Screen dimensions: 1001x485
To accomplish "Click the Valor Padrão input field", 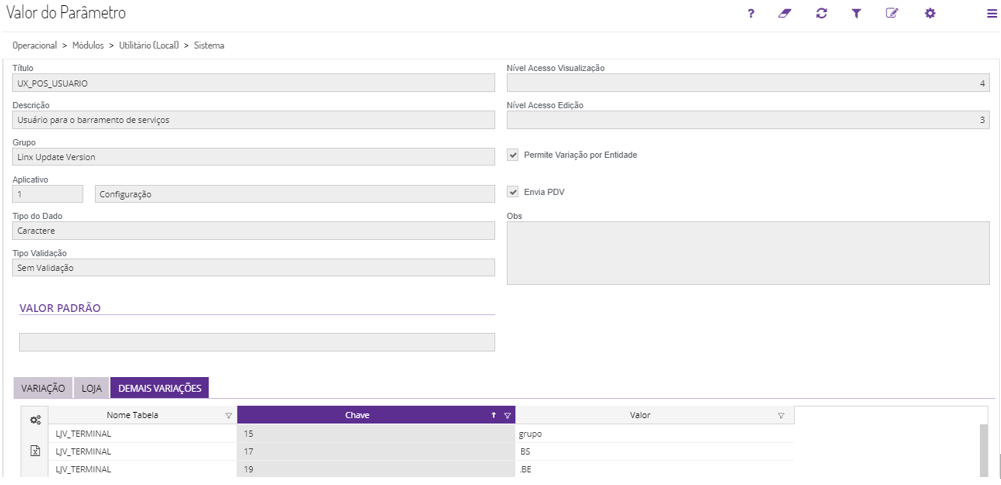I will [x=257, y=342].
